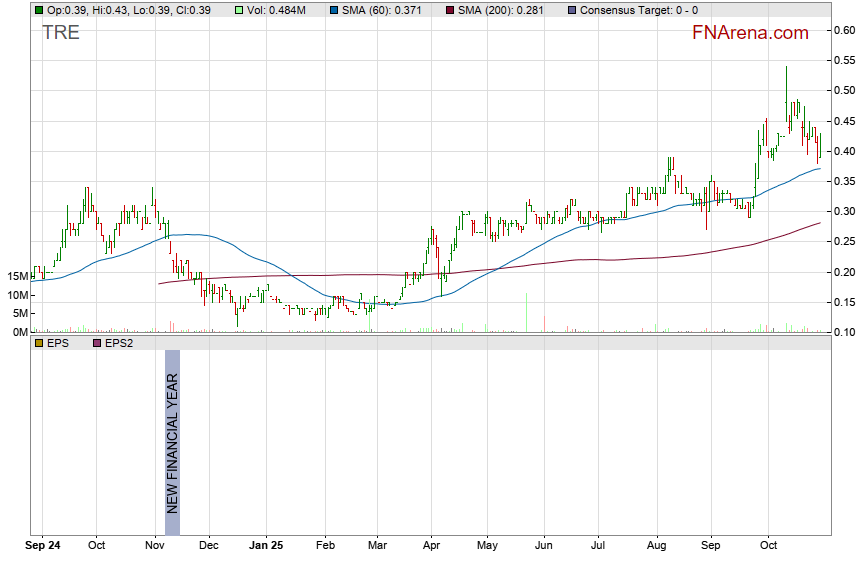Click the light green Vol legend swatch

pyautogui.click(x=240, y=10)
